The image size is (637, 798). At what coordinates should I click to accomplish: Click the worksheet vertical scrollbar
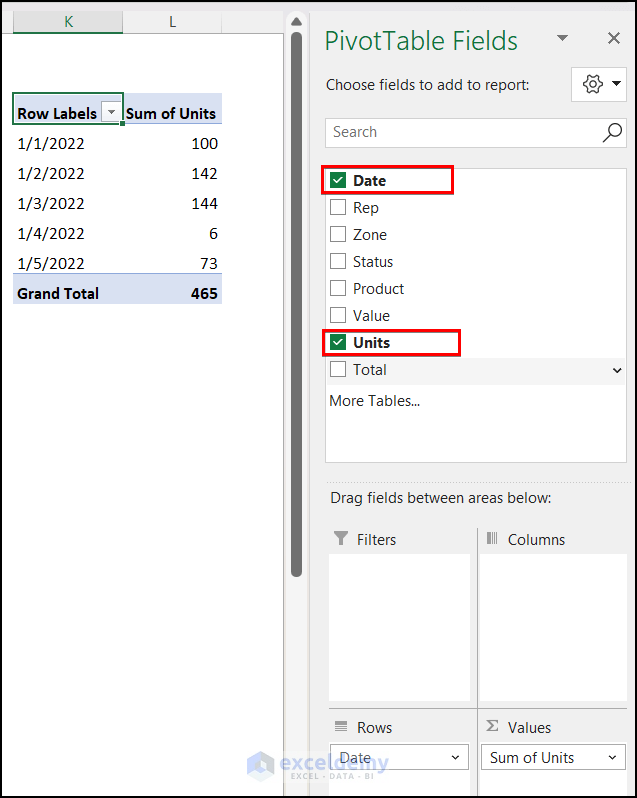pos(296,300)
